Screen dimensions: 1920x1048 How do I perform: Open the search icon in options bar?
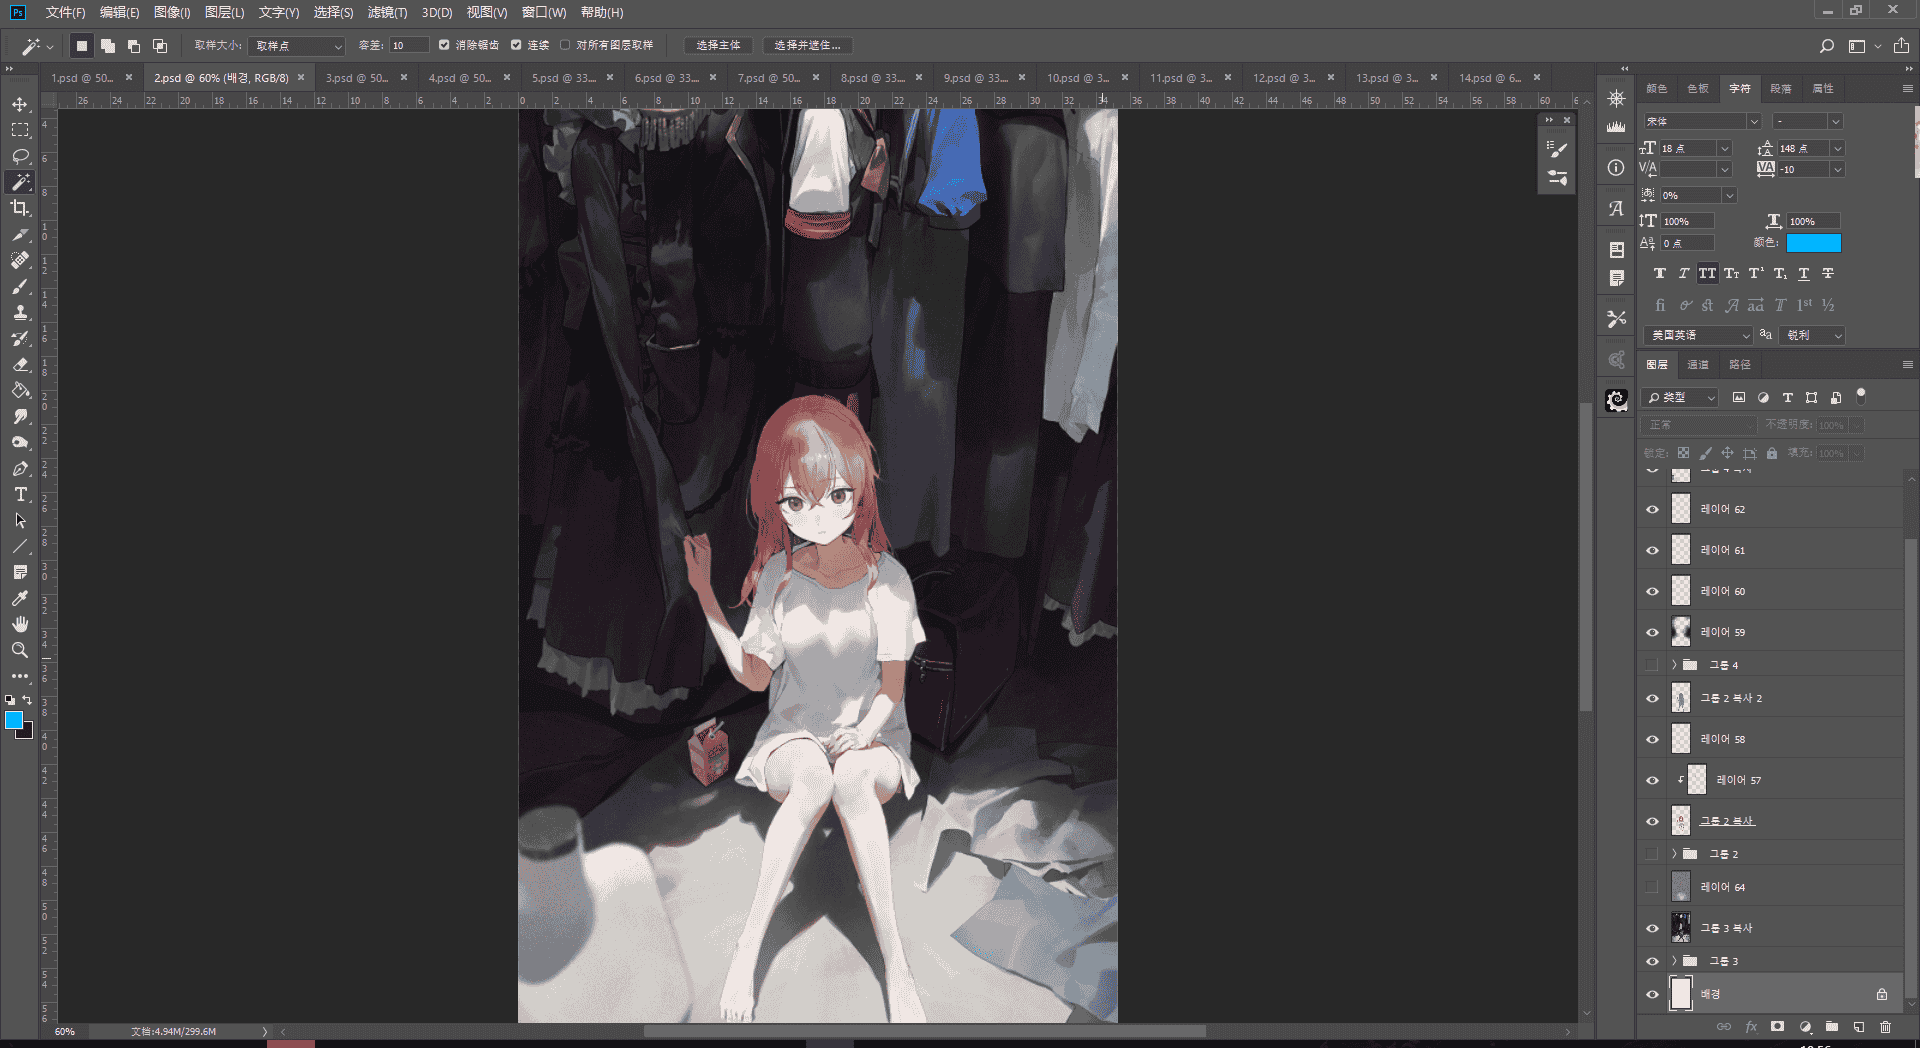pos(1826,46)
